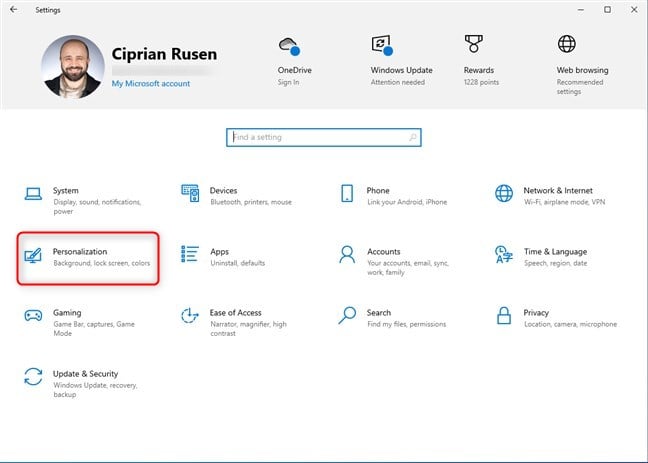Click 'Your accounts, email, sync' description

tap(408, 267)
